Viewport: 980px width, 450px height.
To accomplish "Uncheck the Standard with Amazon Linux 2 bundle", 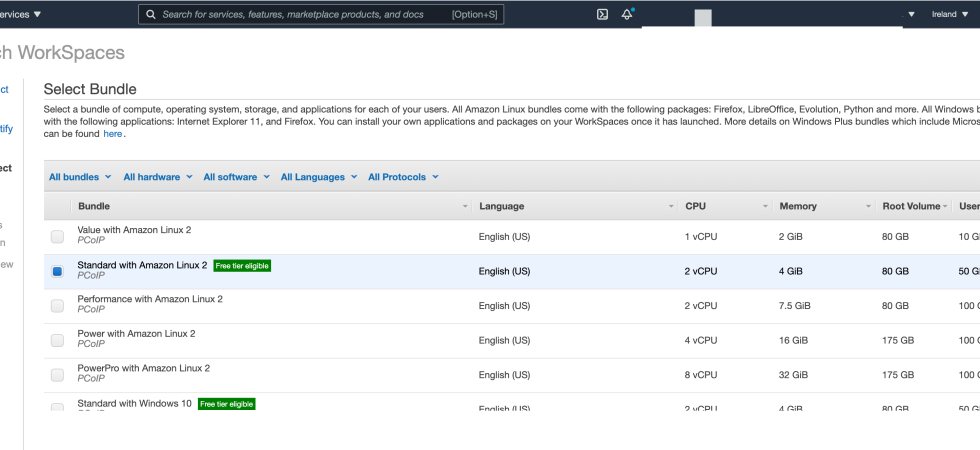I will (x=58, y=271).
